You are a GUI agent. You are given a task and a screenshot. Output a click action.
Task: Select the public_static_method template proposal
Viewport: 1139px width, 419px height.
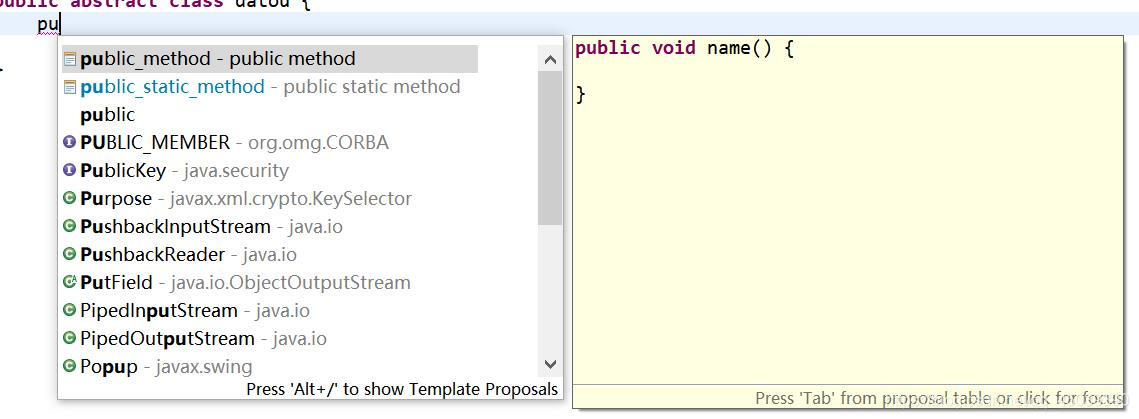click(269, 87)
